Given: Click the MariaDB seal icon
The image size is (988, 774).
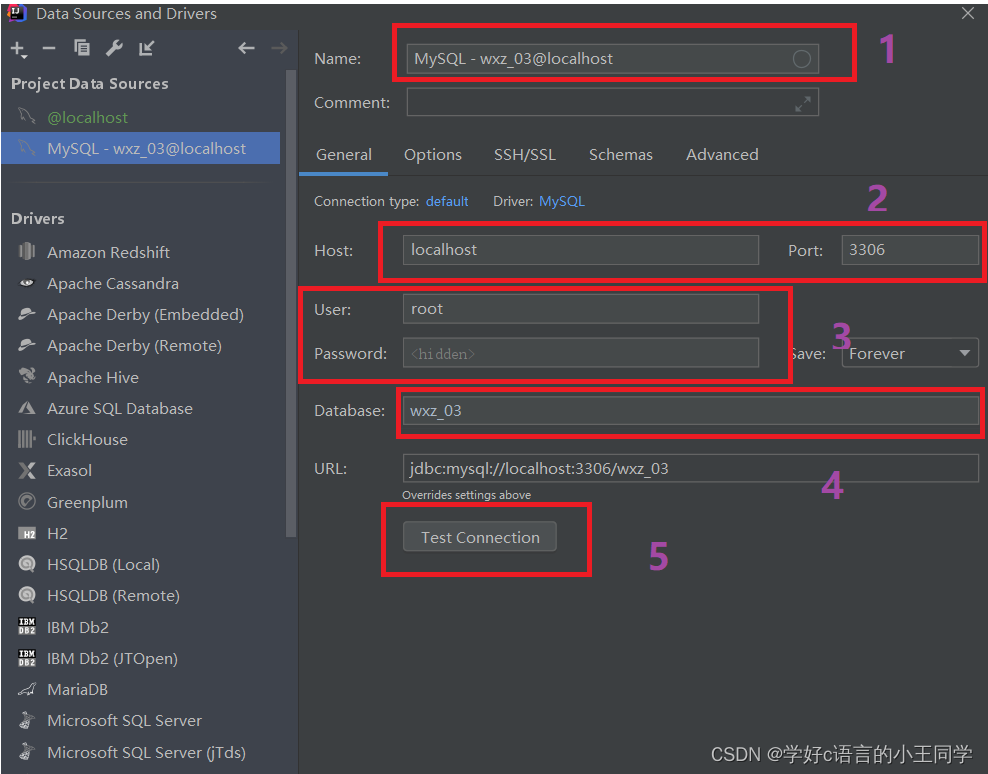Looking at the screenshot, I should coord(26,690).
